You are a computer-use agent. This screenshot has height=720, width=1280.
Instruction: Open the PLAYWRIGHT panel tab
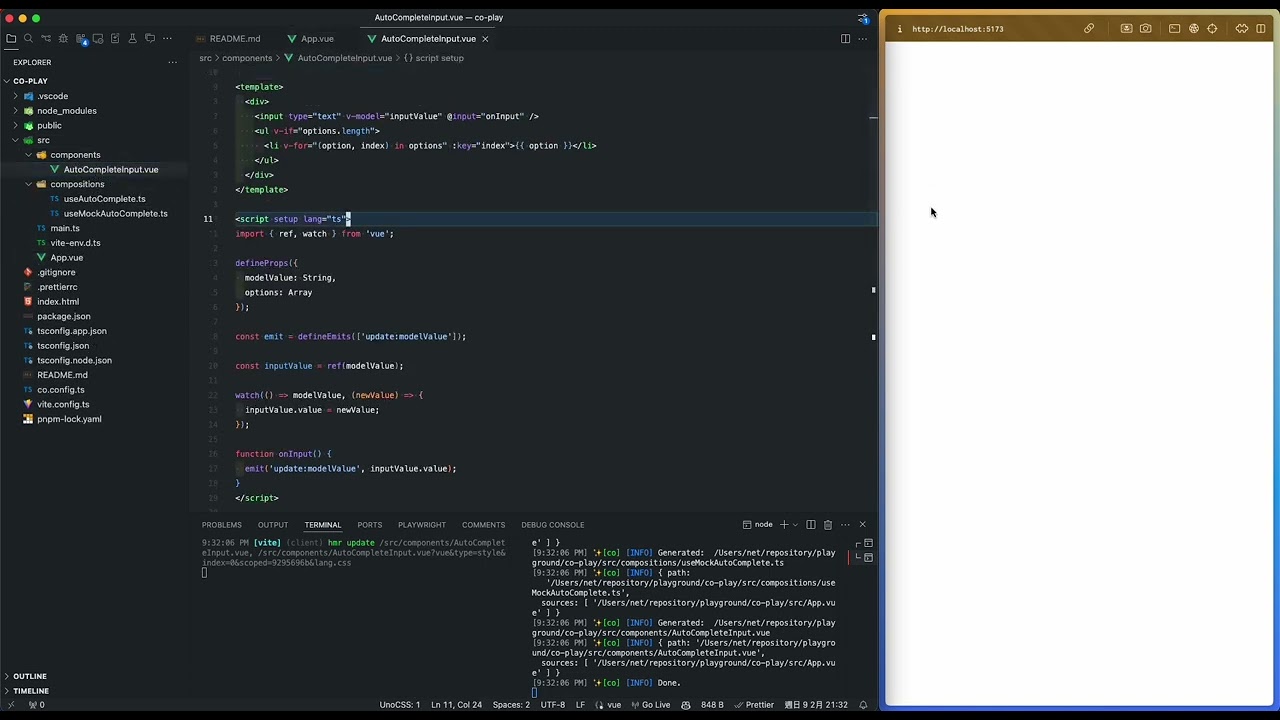[x=422, y=525]
